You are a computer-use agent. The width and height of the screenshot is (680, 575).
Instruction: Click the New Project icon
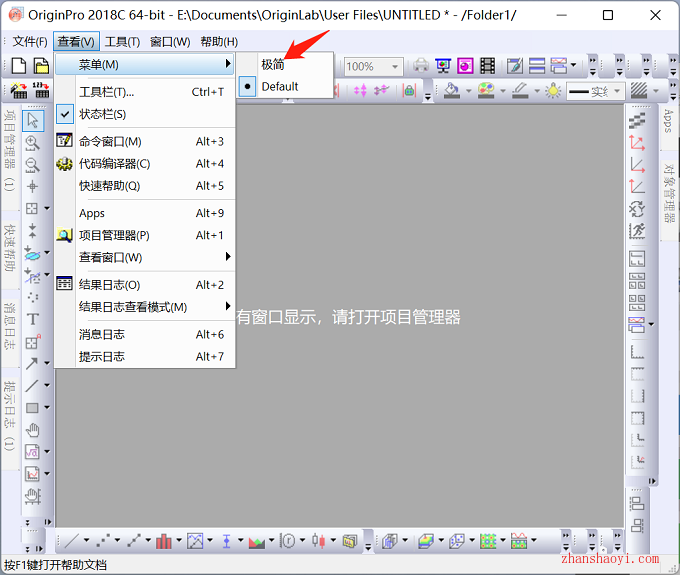(18, 66)
